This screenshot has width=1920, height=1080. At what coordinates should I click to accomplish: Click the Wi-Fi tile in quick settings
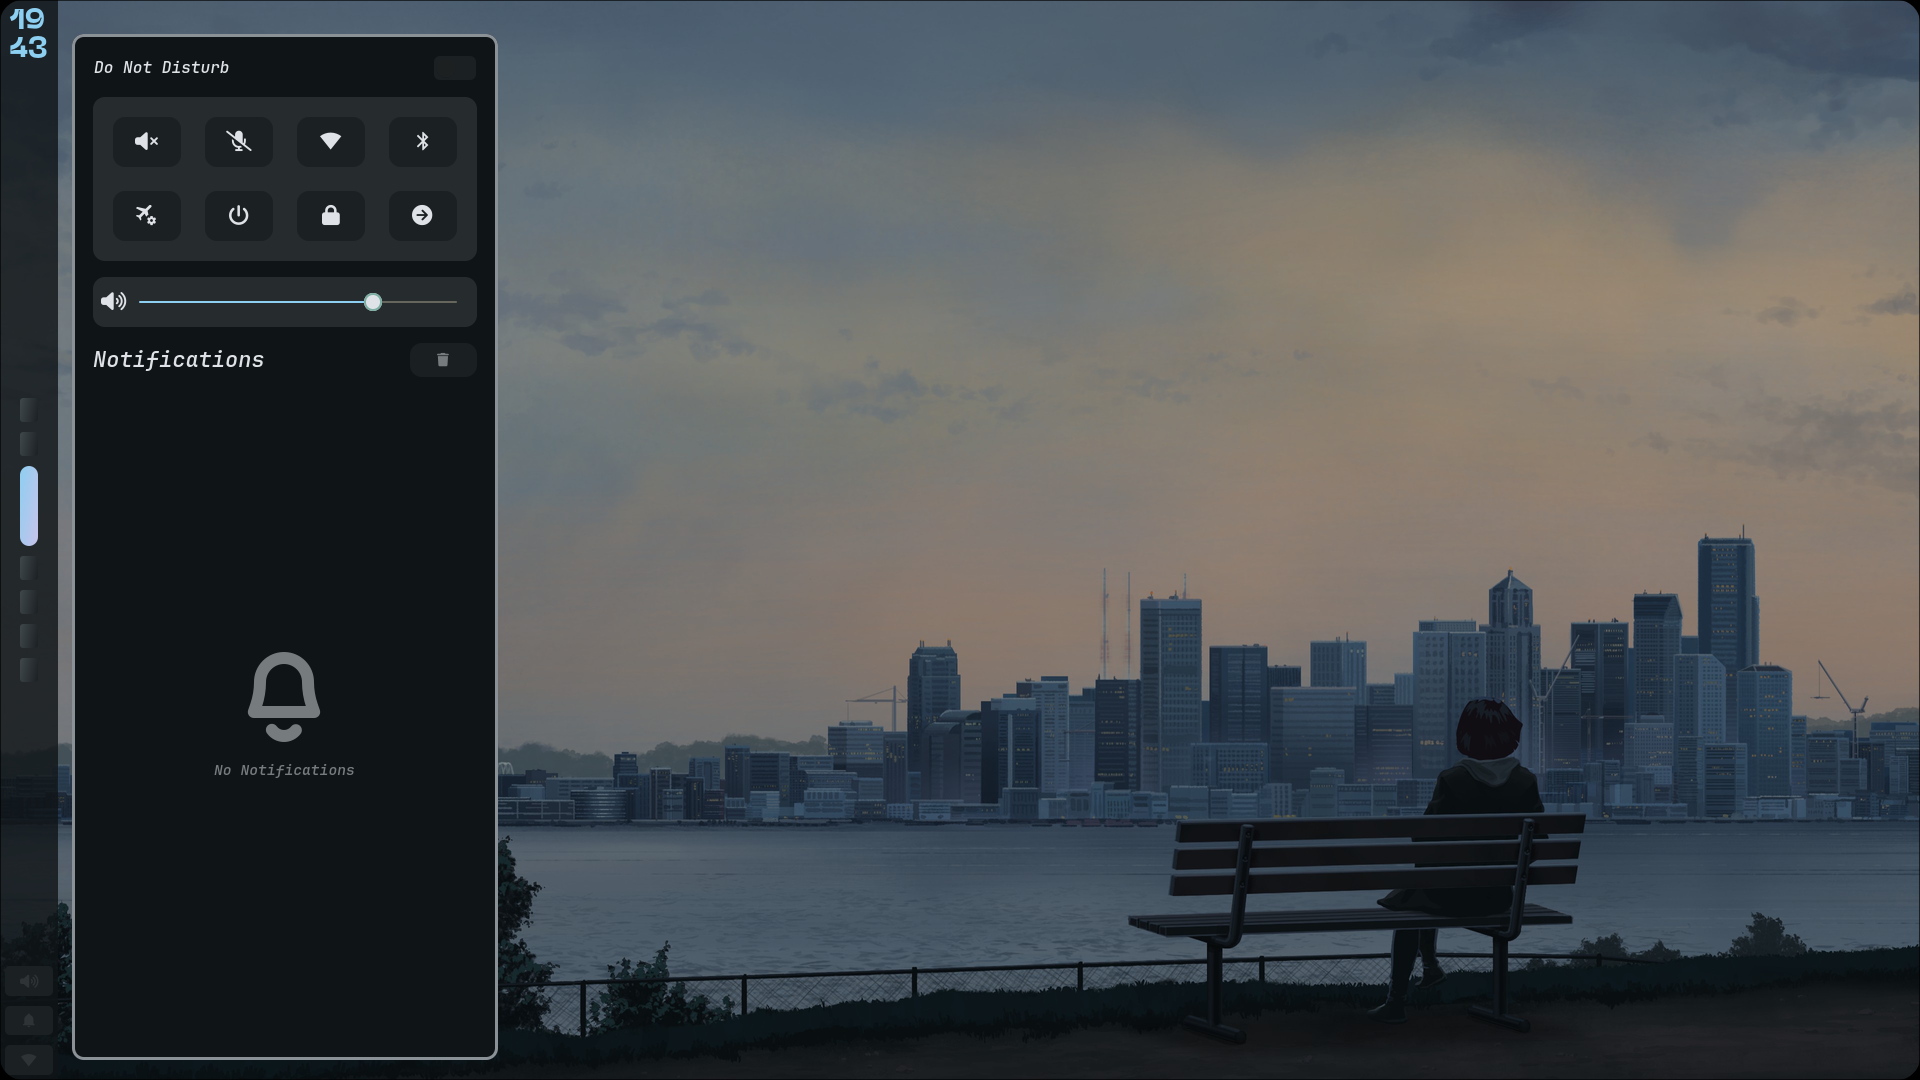coord(331,141)
